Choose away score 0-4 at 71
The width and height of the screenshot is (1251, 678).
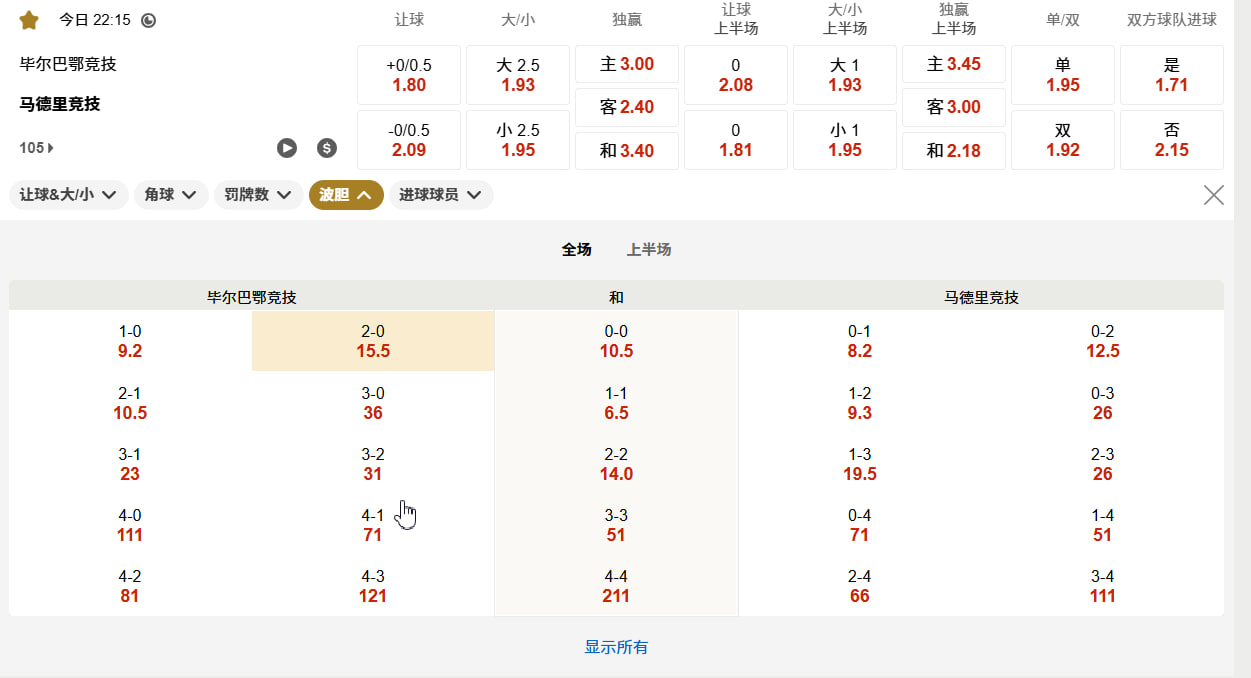click(x=860, y=525)
